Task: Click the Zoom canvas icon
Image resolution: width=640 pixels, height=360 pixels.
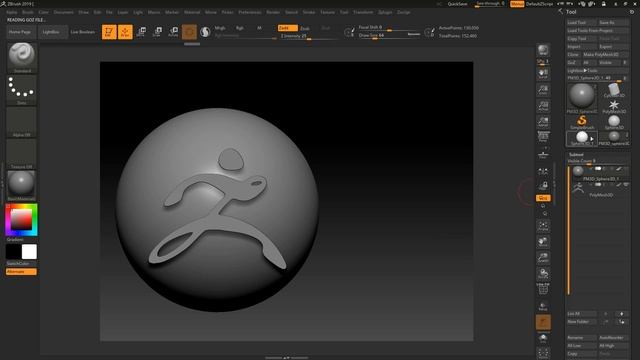Action: 543,89
